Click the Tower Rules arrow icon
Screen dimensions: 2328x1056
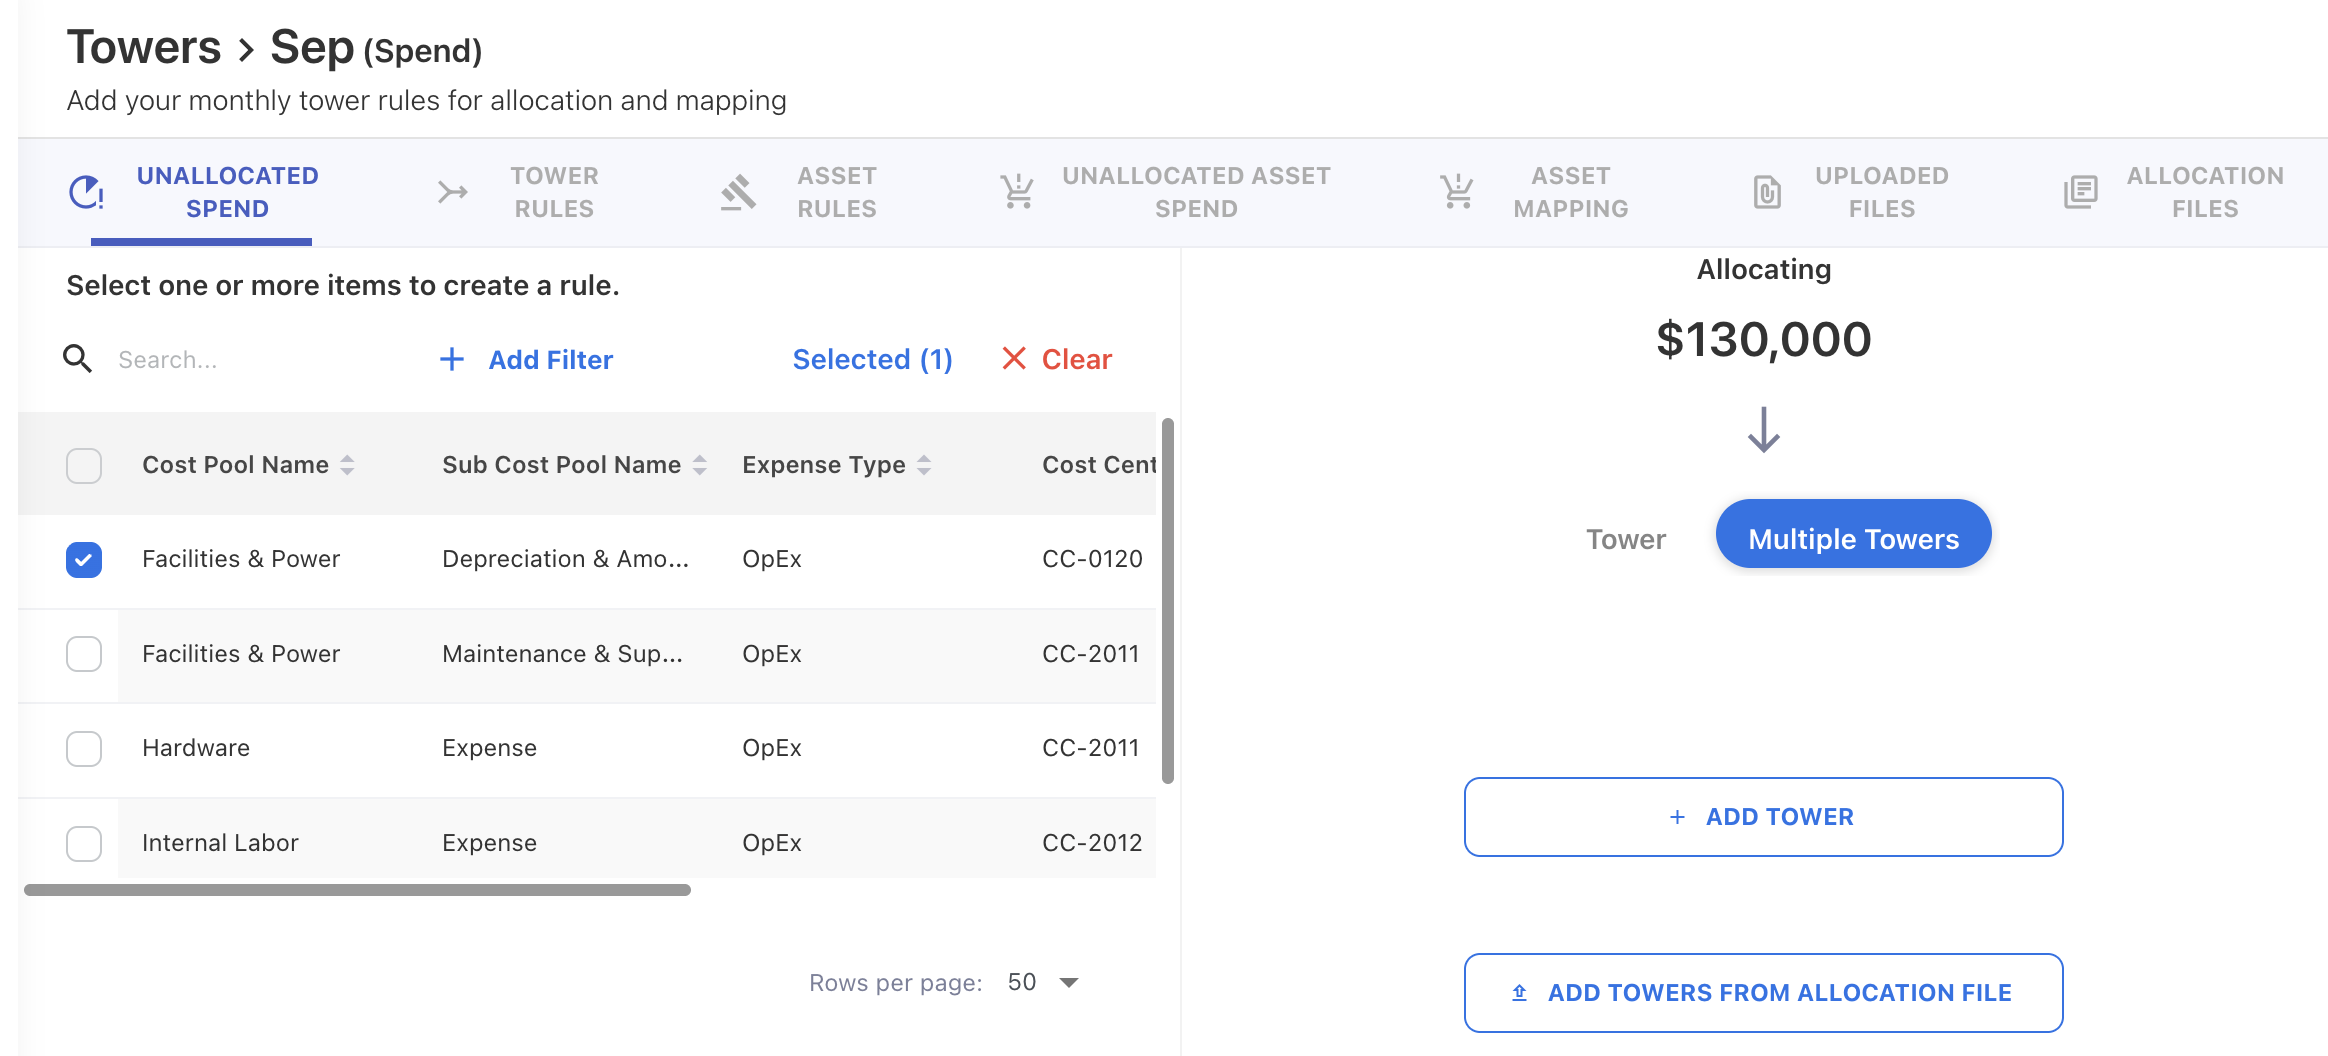click(x=453, y=192)
